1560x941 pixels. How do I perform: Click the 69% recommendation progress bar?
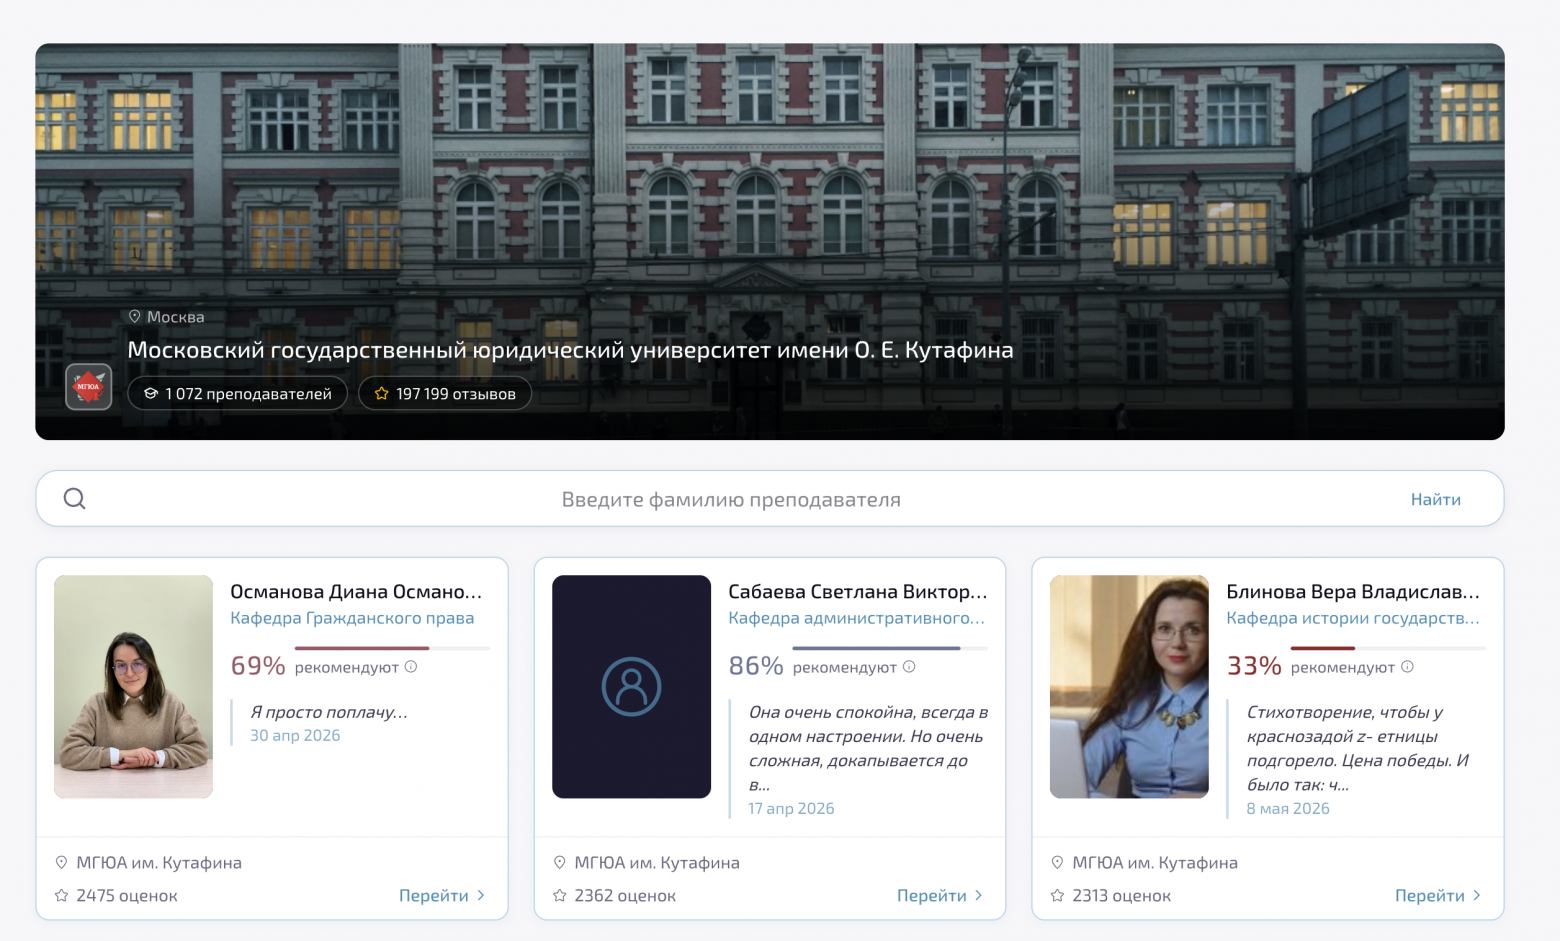coord(392,648)
